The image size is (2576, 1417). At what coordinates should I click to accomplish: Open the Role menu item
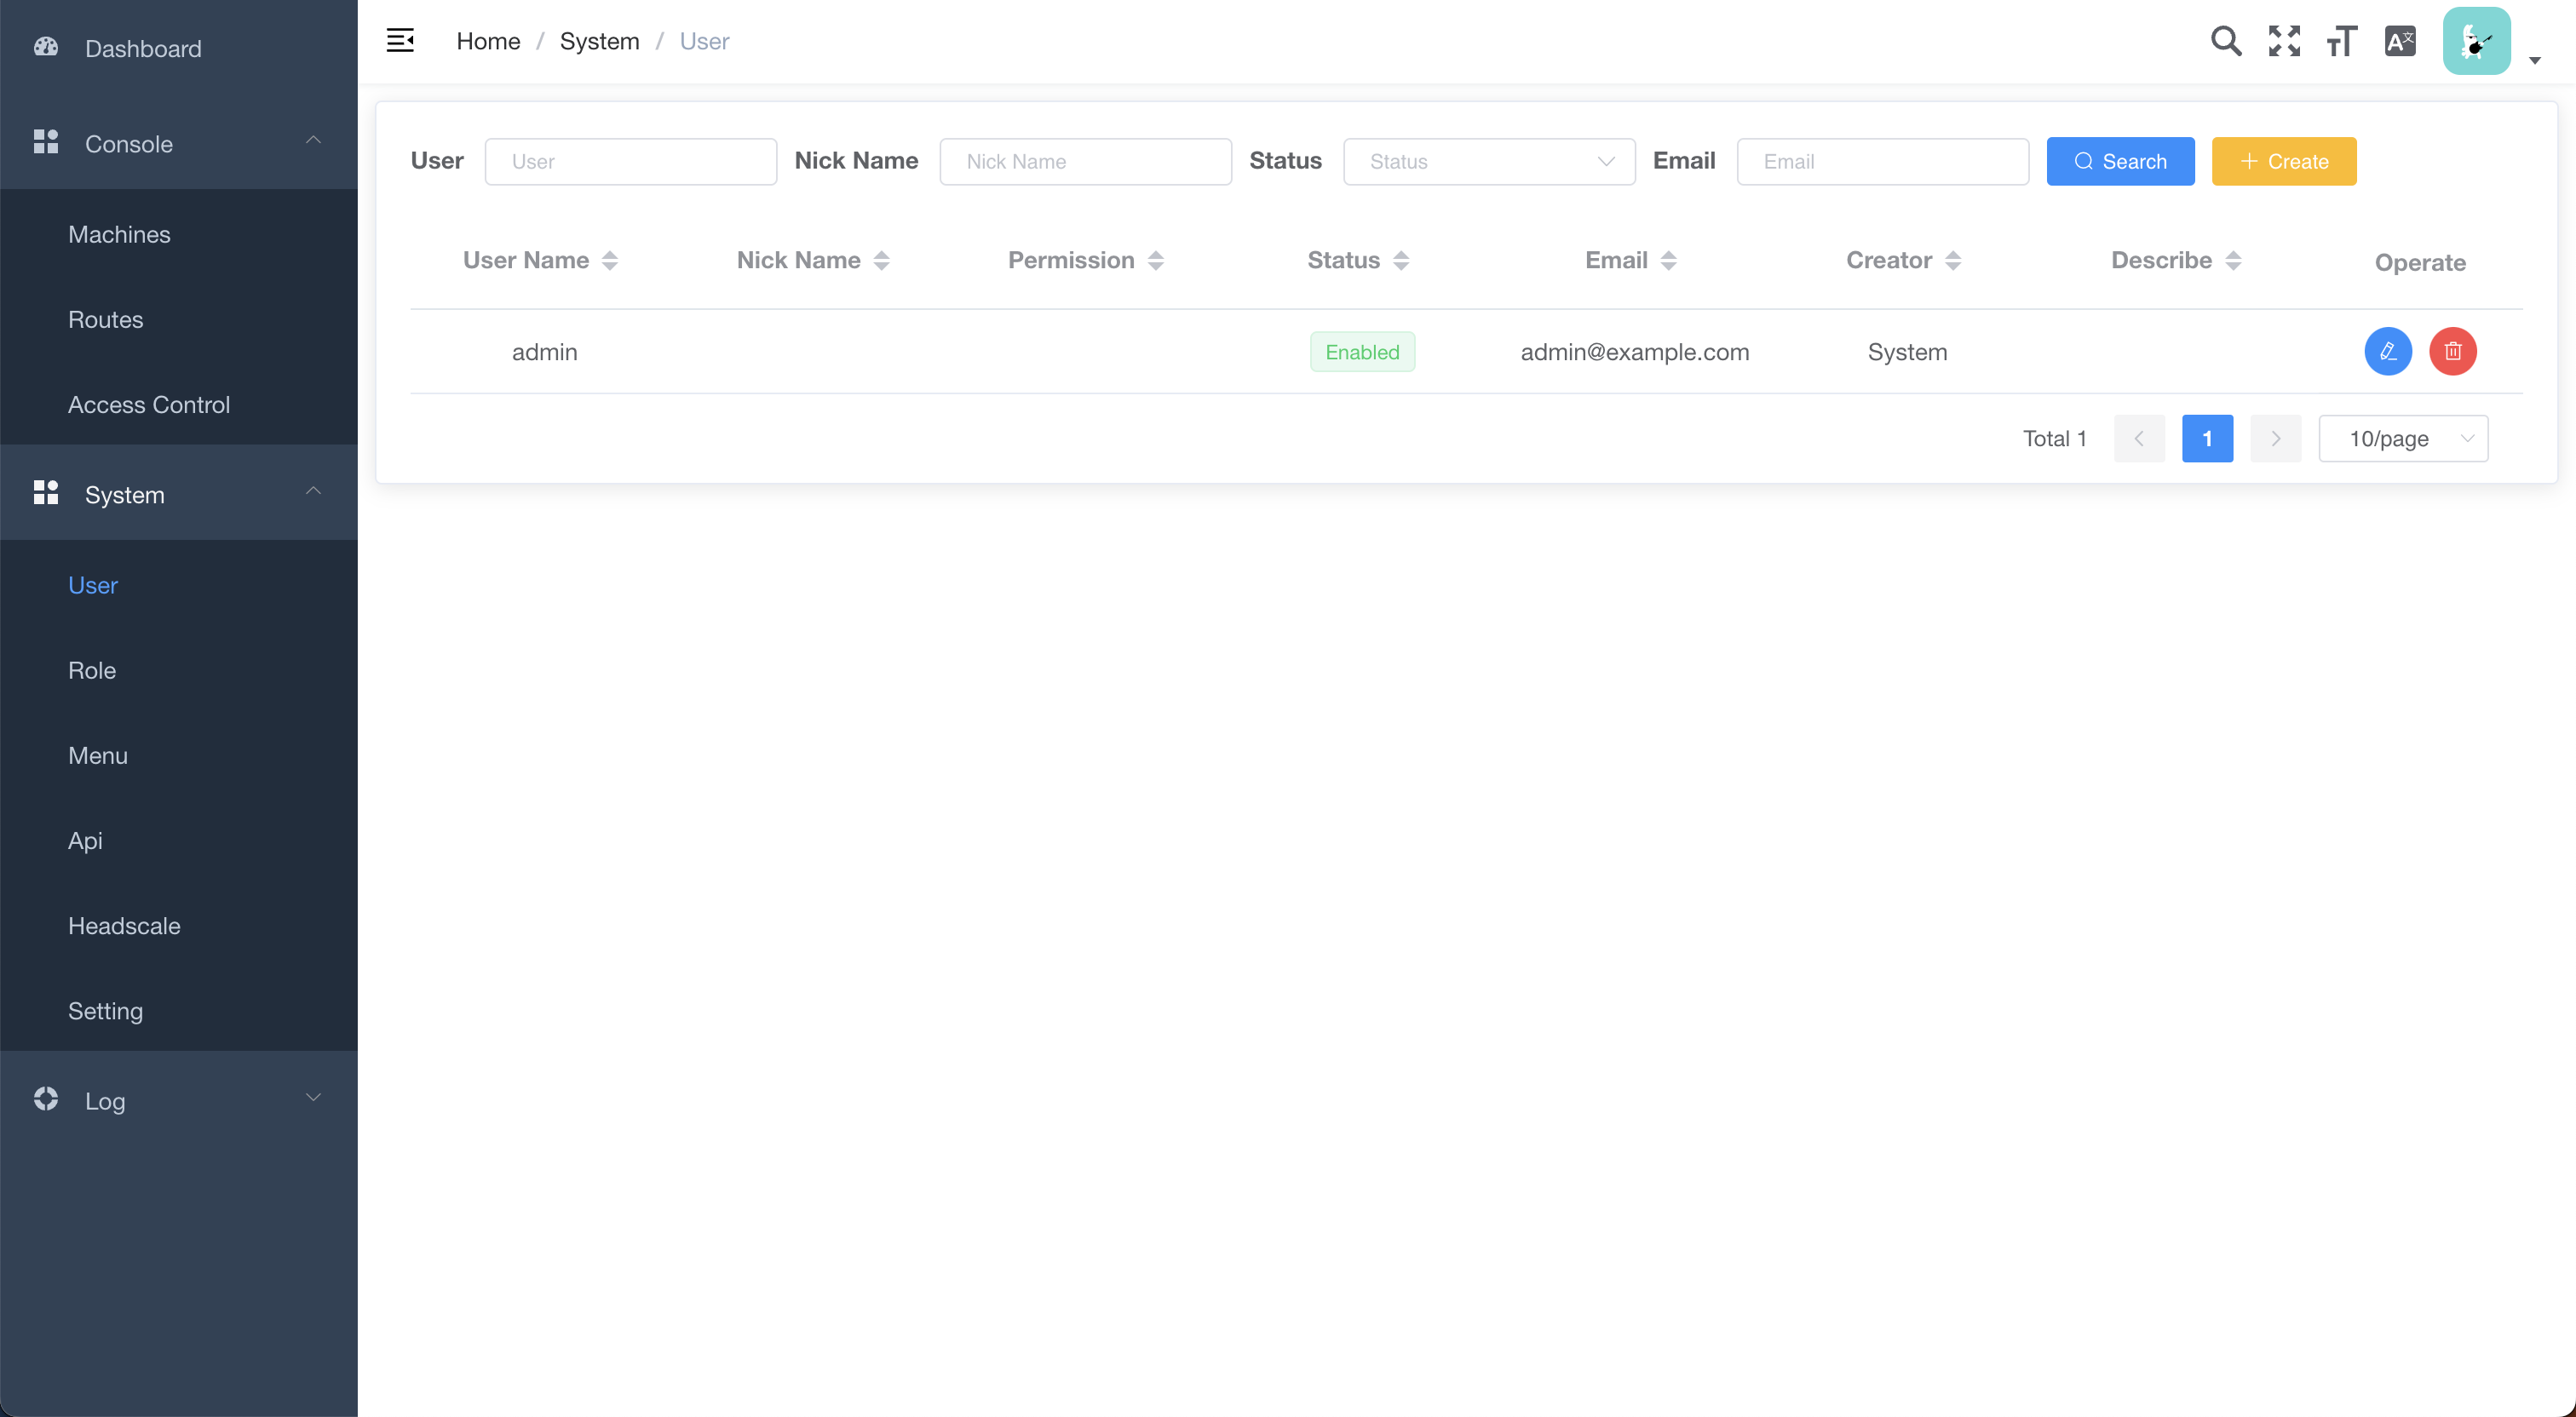tap(92, 670)
